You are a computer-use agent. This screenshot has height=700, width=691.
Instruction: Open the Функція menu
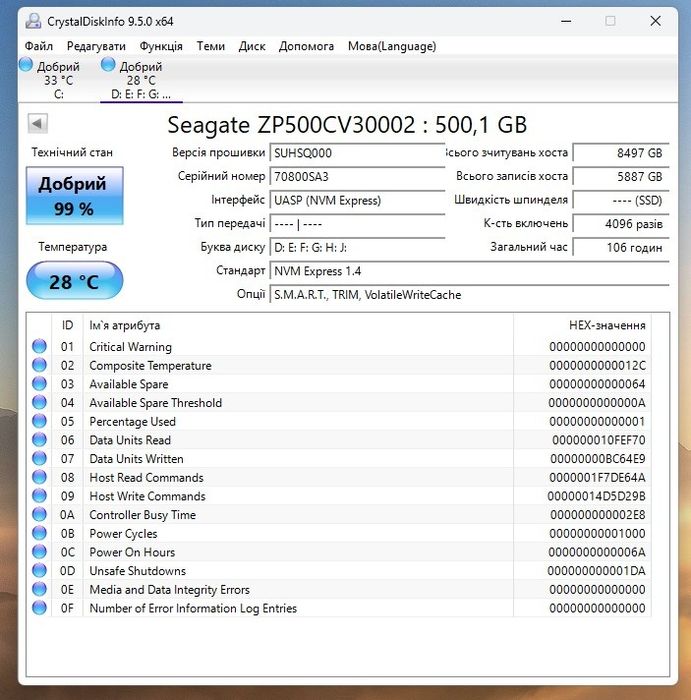tap(161, 46)
